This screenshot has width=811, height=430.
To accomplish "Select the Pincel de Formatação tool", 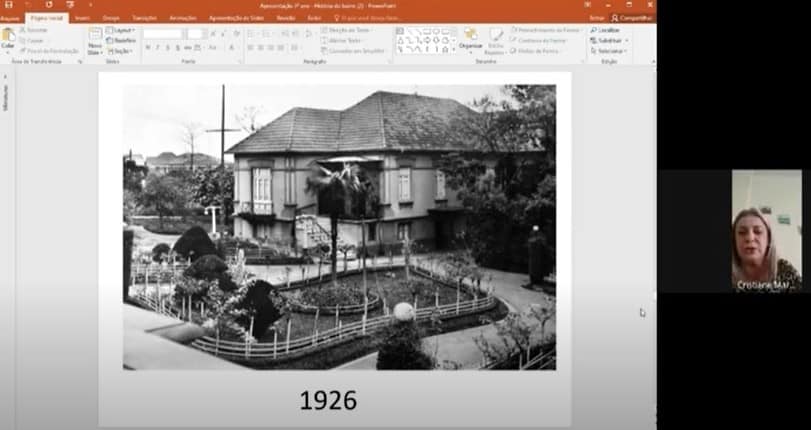I will click(49, 51).
